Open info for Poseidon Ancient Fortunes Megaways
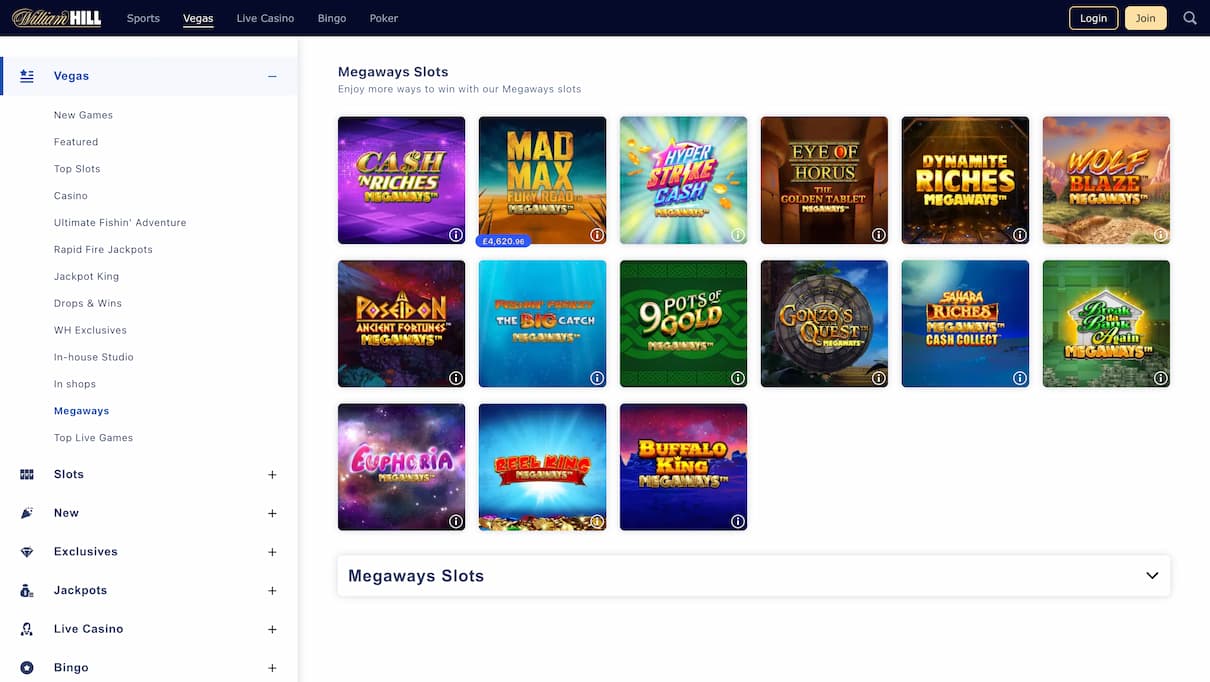Screen dimensions: 1210x682 (x=456, y=378)
